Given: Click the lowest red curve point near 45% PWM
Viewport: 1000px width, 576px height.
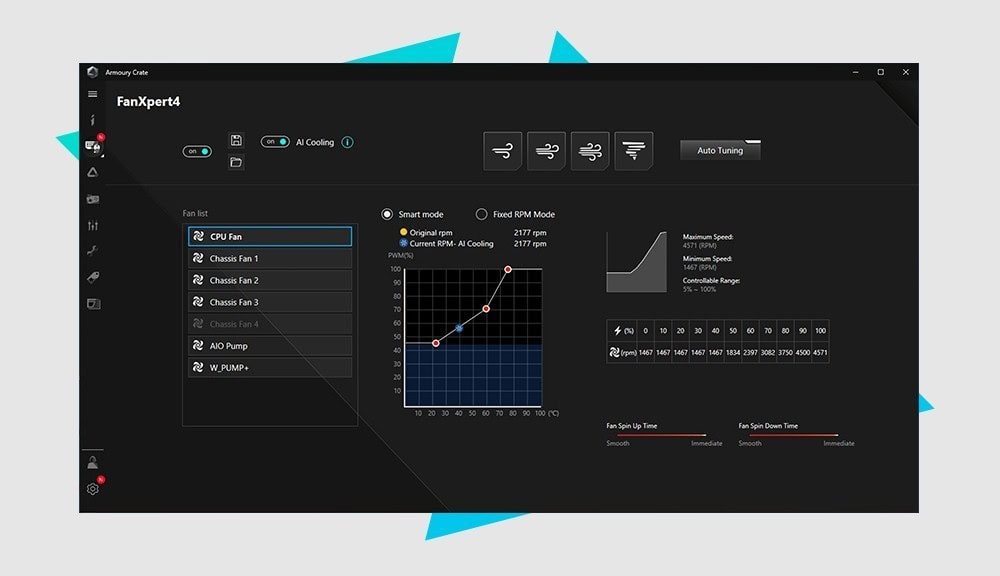Looking at the screenshot, I should 436,343.
